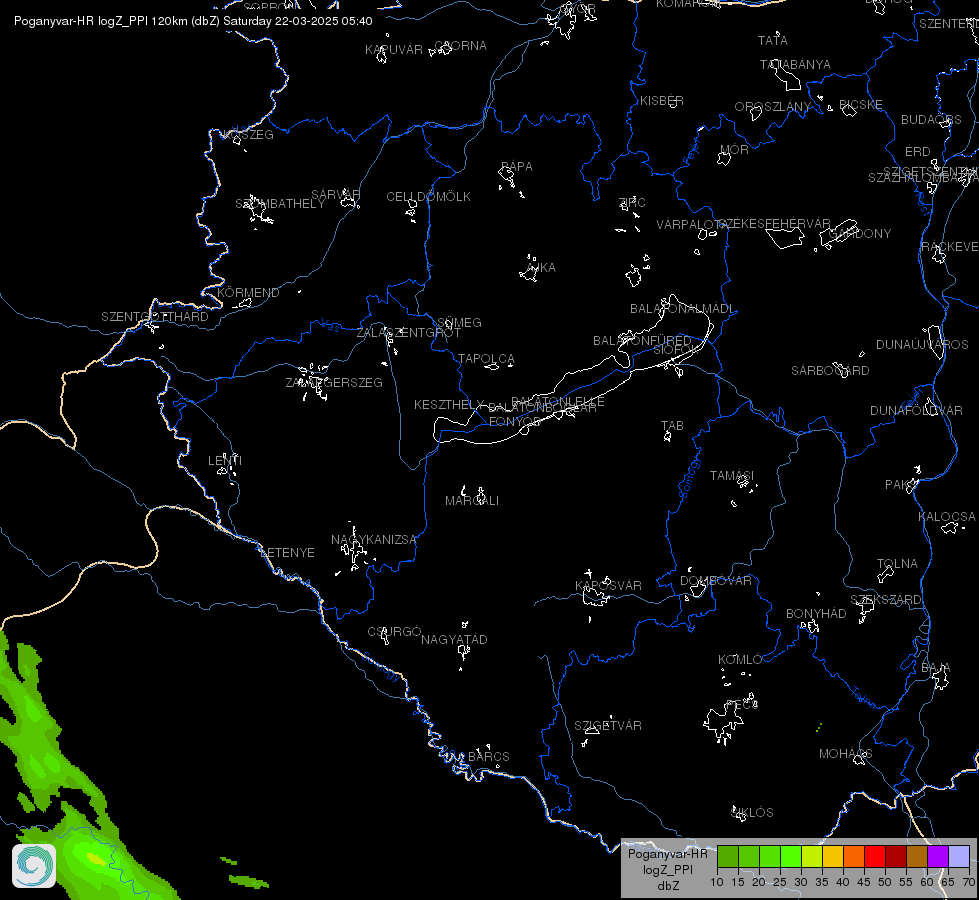Click the TATABÁNYA city label

(x=795, y=65)
